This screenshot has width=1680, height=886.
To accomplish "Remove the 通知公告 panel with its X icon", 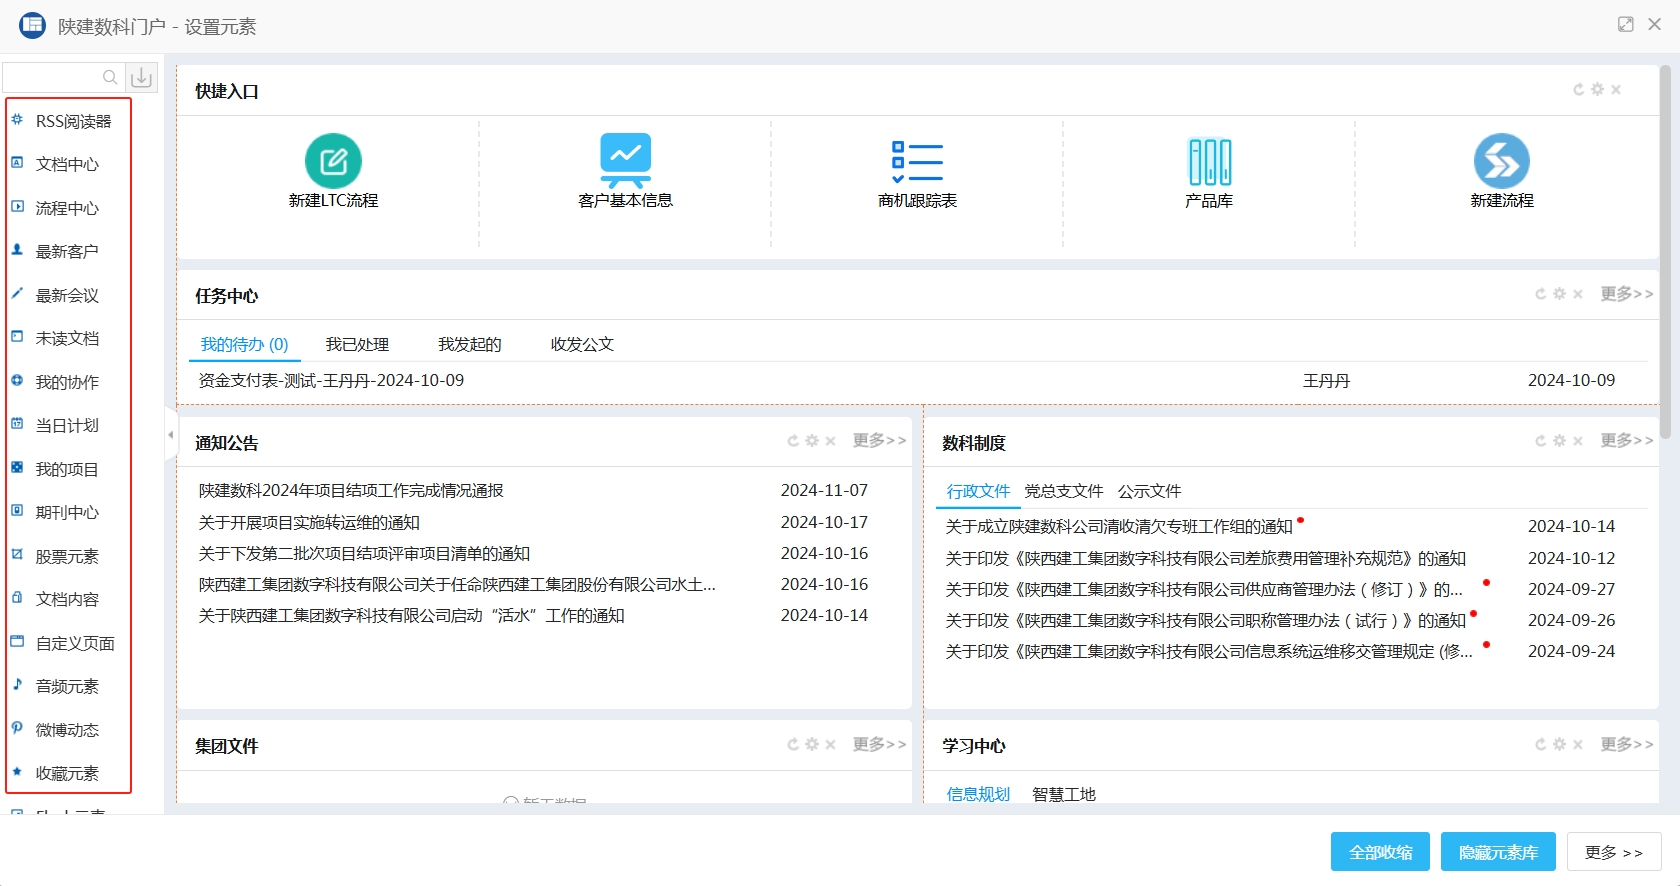I will click(830, 441).
